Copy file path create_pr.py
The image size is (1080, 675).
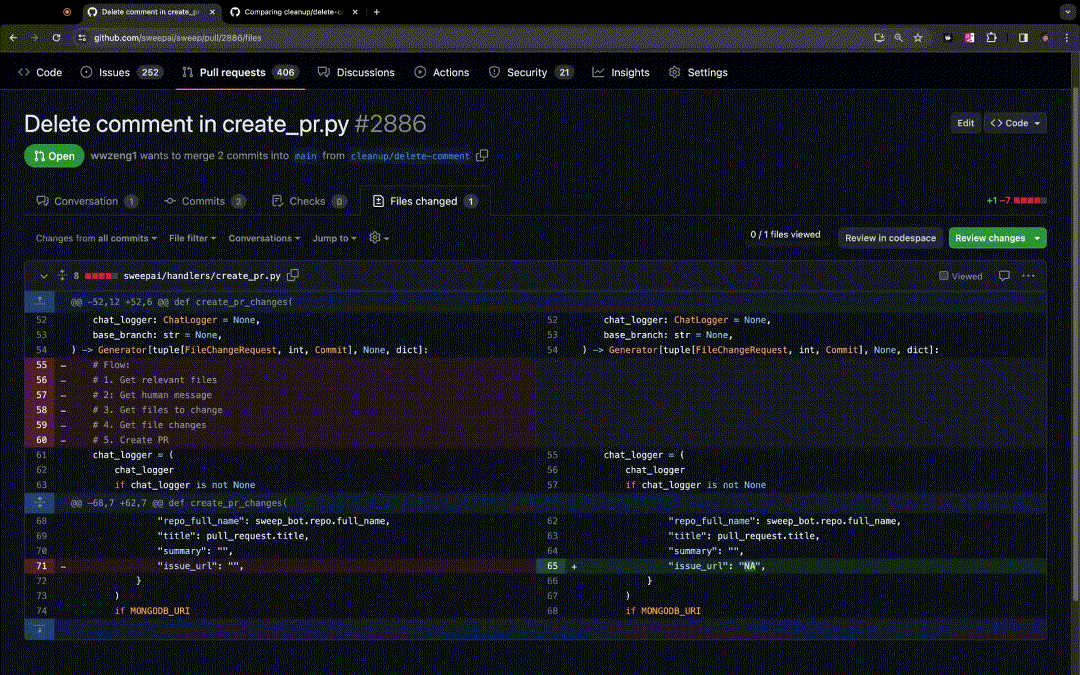(293, 275)
